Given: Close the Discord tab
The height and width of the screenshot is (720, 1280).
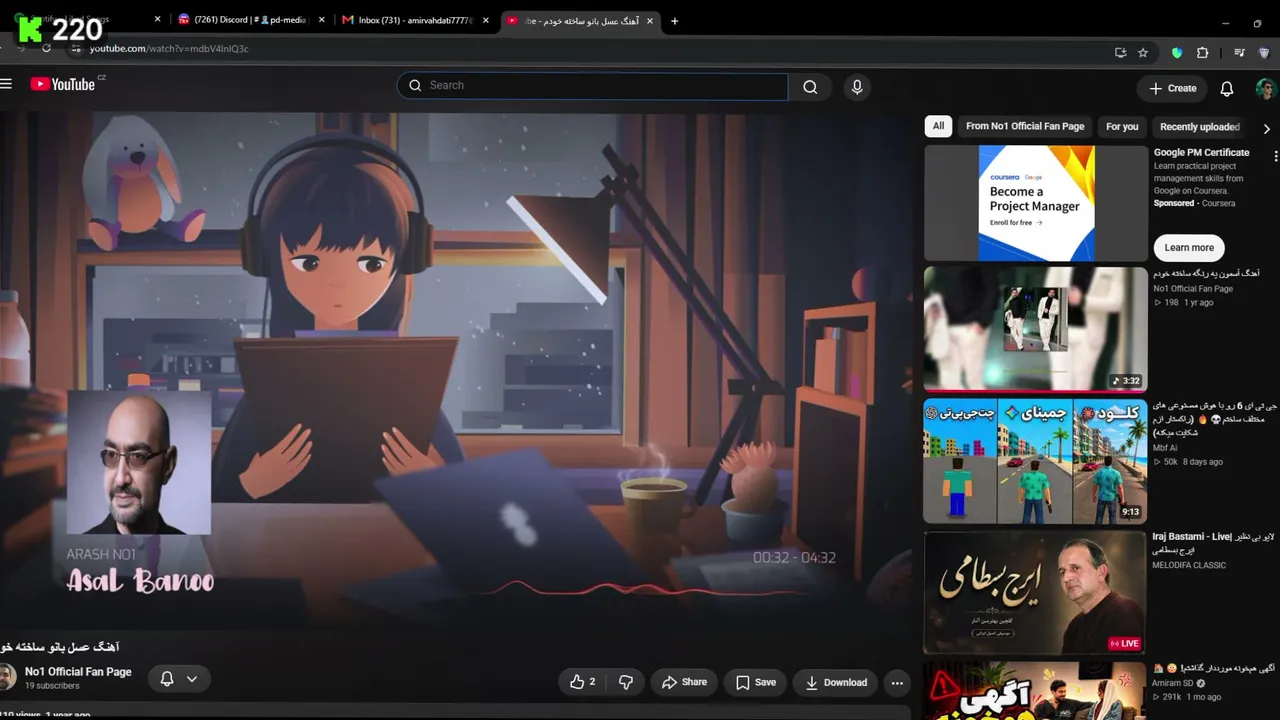Looking at the screenshot, I should coord(321,20).
